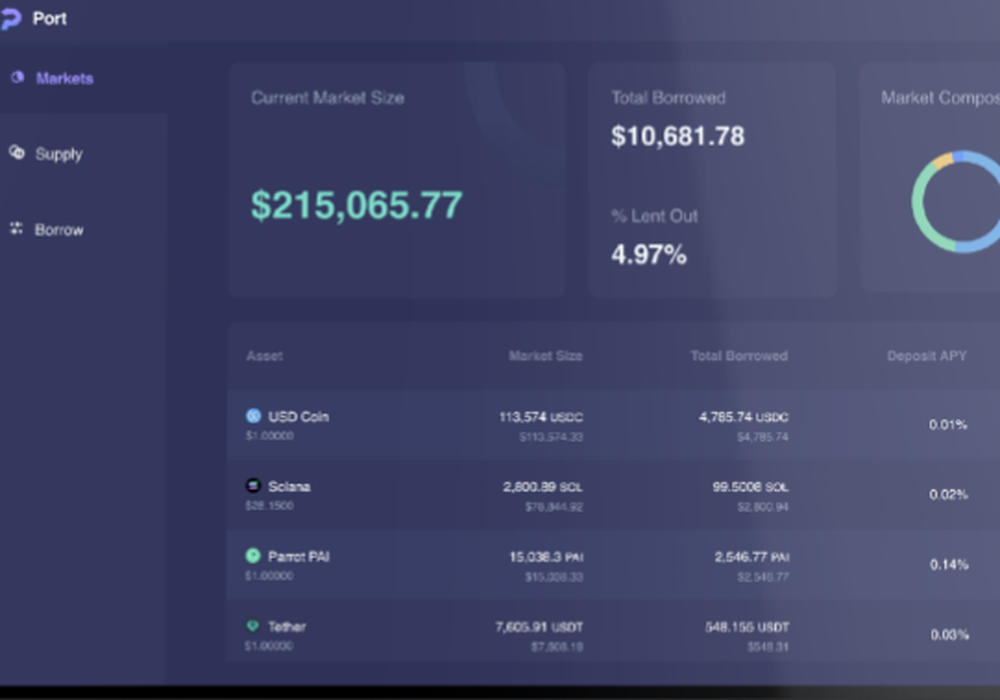This screenshot has width=1000, height=700.
Task: Click the Borrow dots icon in sidebar
Action: (x=17, y=228)
